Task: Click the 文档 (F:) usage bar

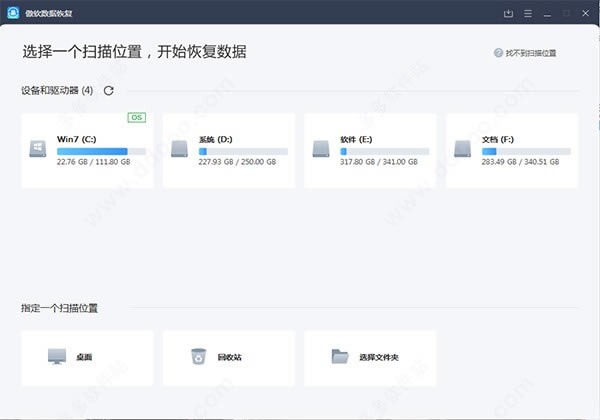Action: (526, 151)
